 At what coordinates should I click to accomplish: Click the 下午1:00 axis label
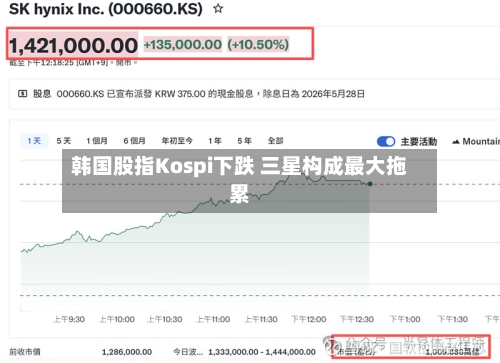(x=405, y=319)
